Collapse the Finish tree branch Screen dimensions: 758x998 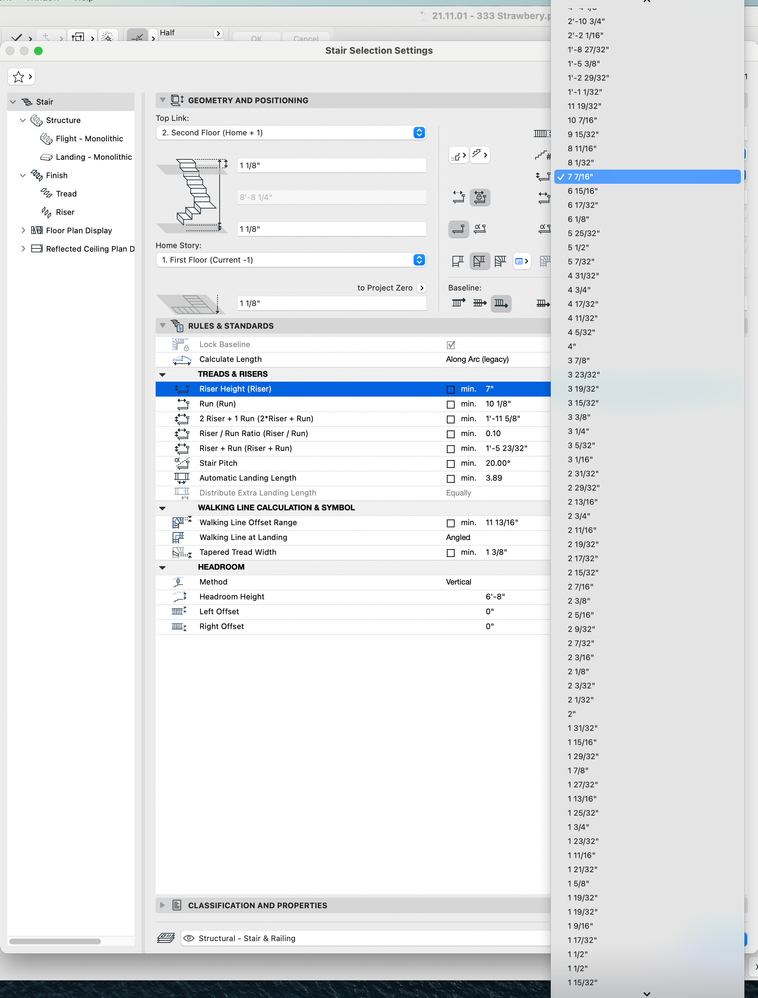point(23,175)
